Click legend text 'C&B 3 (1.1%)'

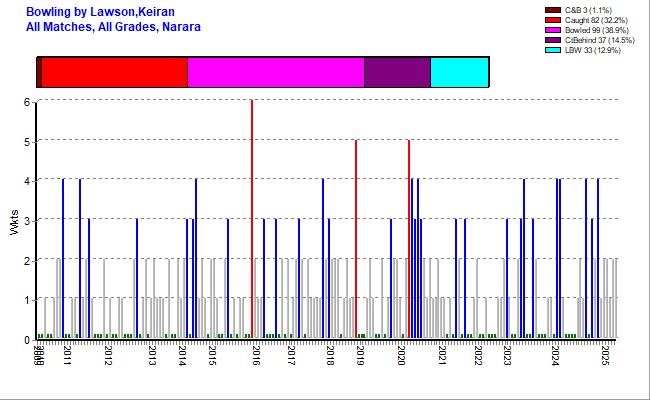[x=588, y=10]
